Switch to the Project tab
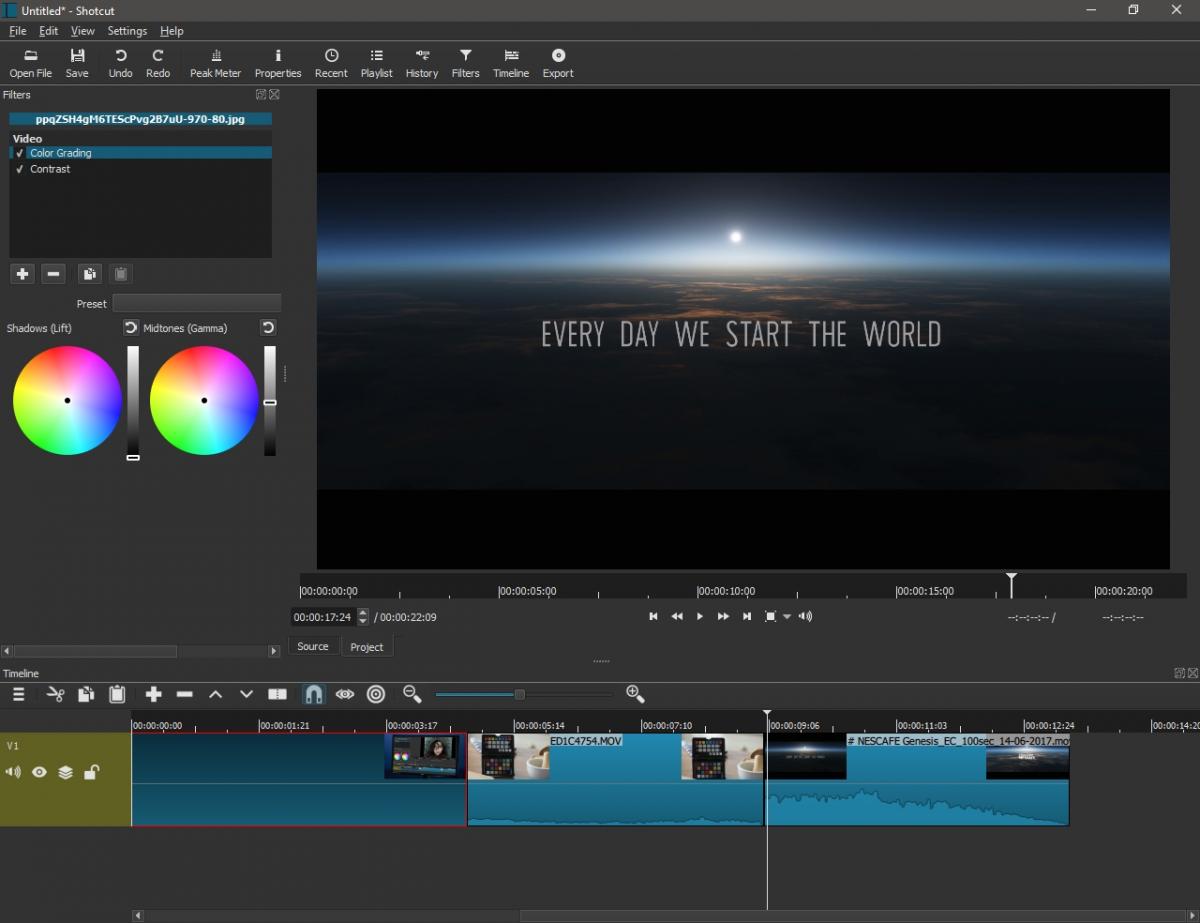This screenshot has height=923, width=1200. coord(367,647)
